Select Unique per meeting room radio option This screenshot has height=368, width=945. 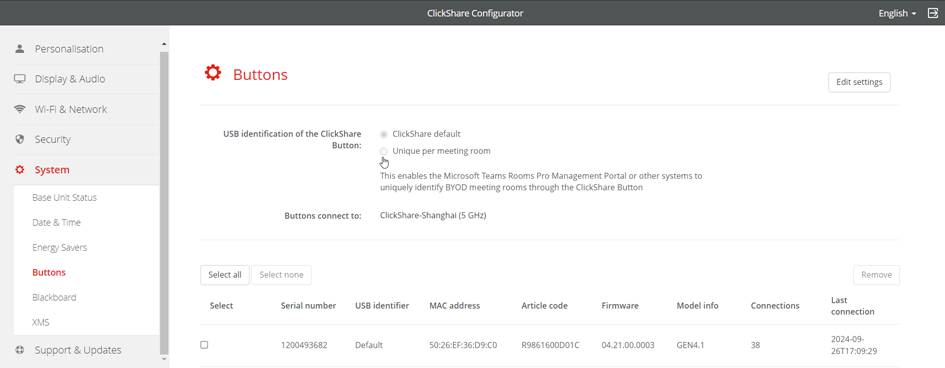pos(384,151)
